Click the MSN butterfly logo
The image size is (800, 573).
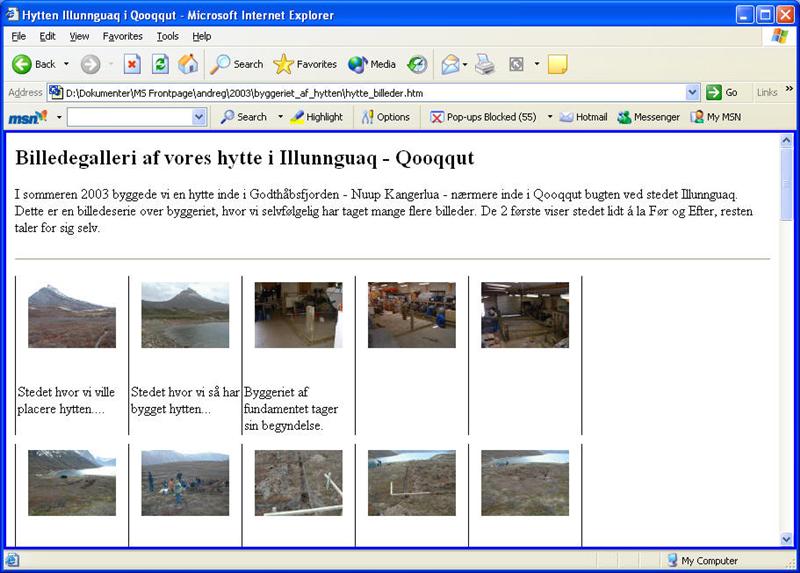click(x=28, y=117)
